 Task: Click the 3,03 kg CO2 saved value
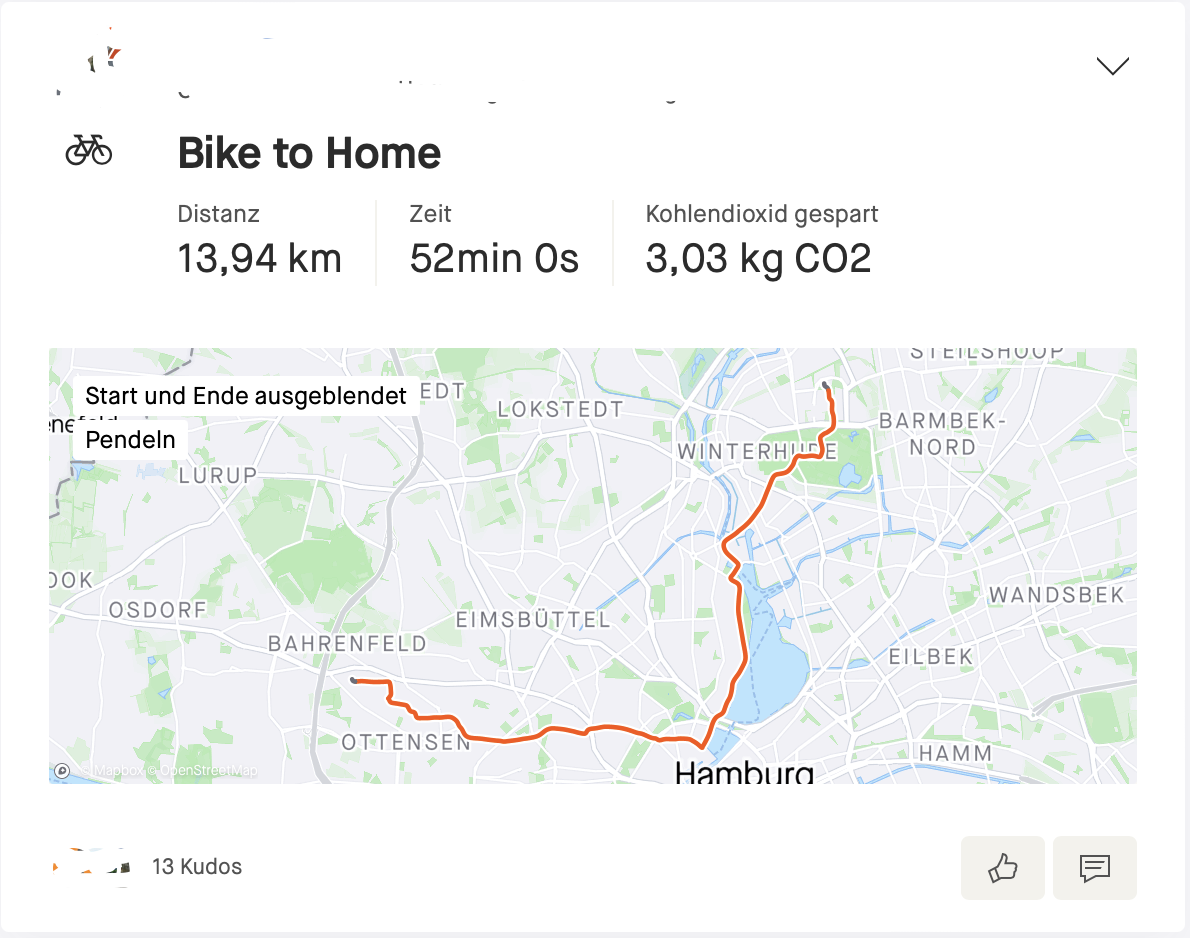tap(758, 258)
